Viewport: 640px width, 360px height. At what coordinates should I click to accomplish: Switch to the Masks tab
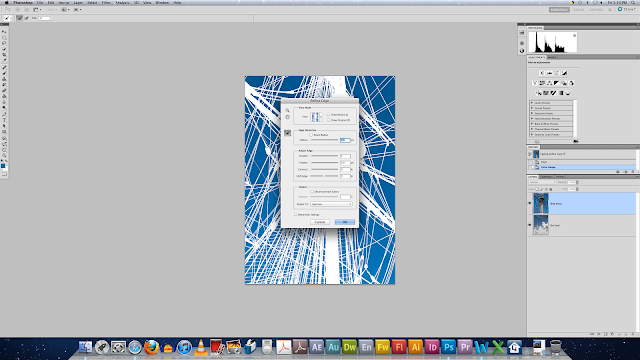pyautogui.click(x=552, y=57)
